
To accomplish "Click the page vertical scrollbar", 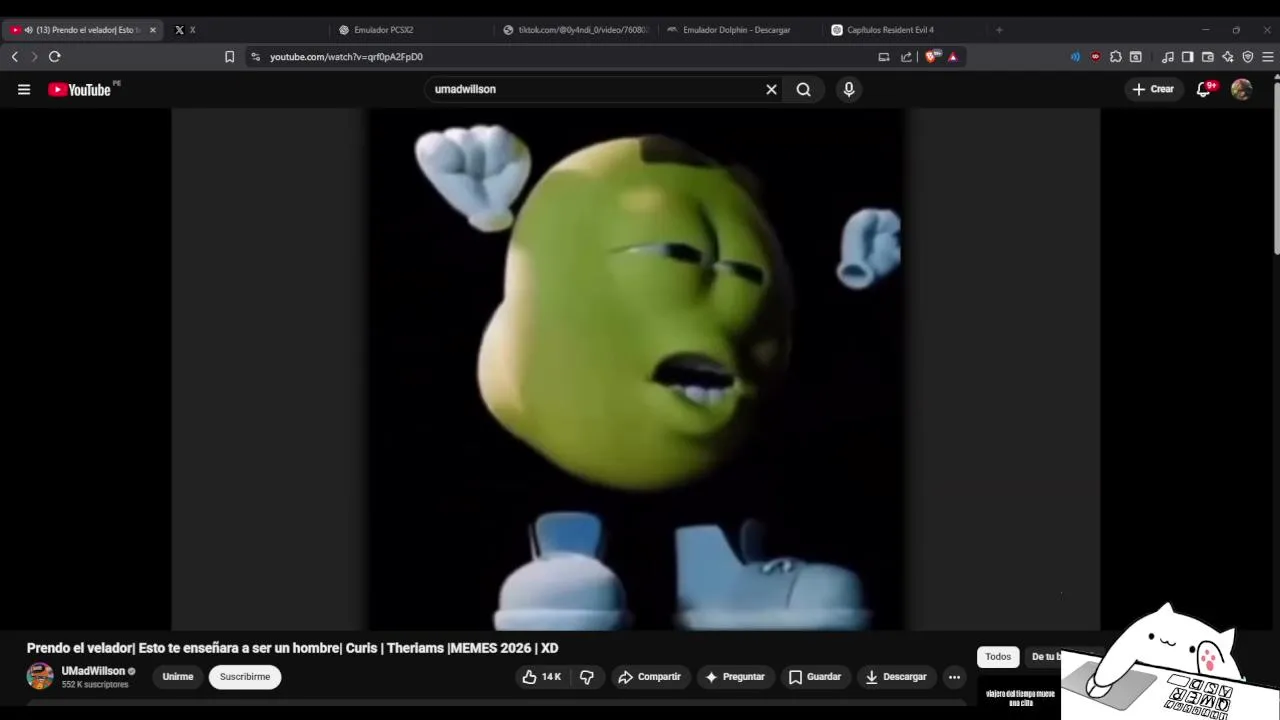I will click(x=1275, y=170).
